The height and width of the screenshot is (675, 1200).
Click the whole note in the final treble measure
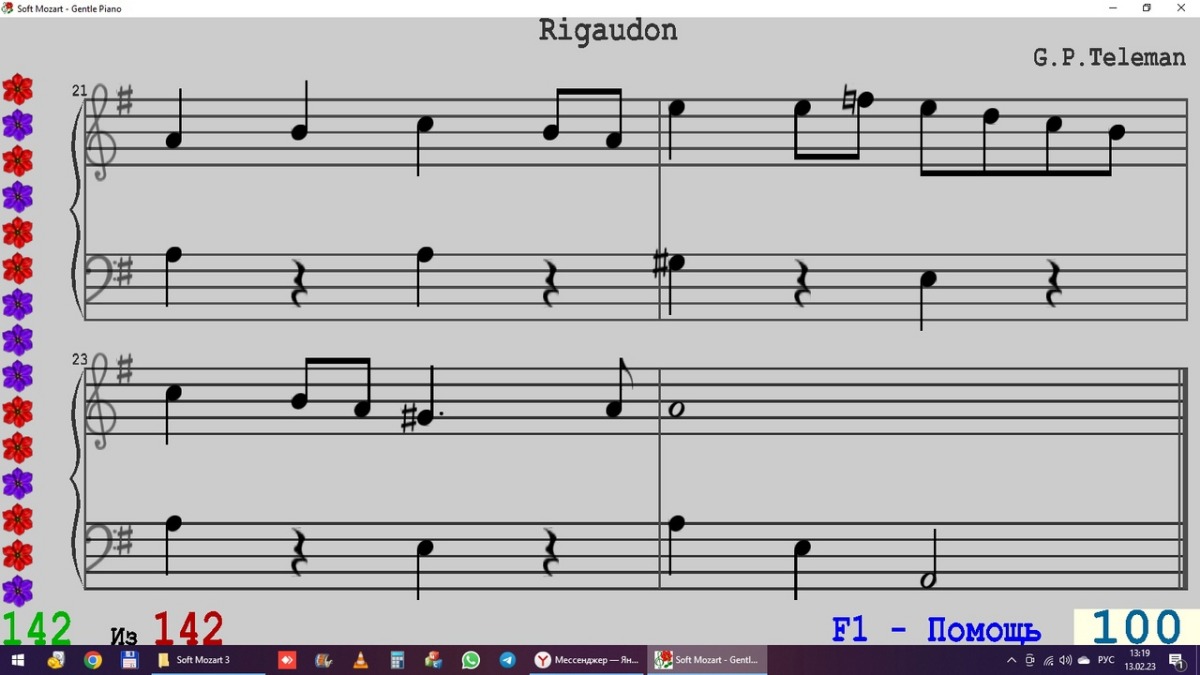click(676, 408)
